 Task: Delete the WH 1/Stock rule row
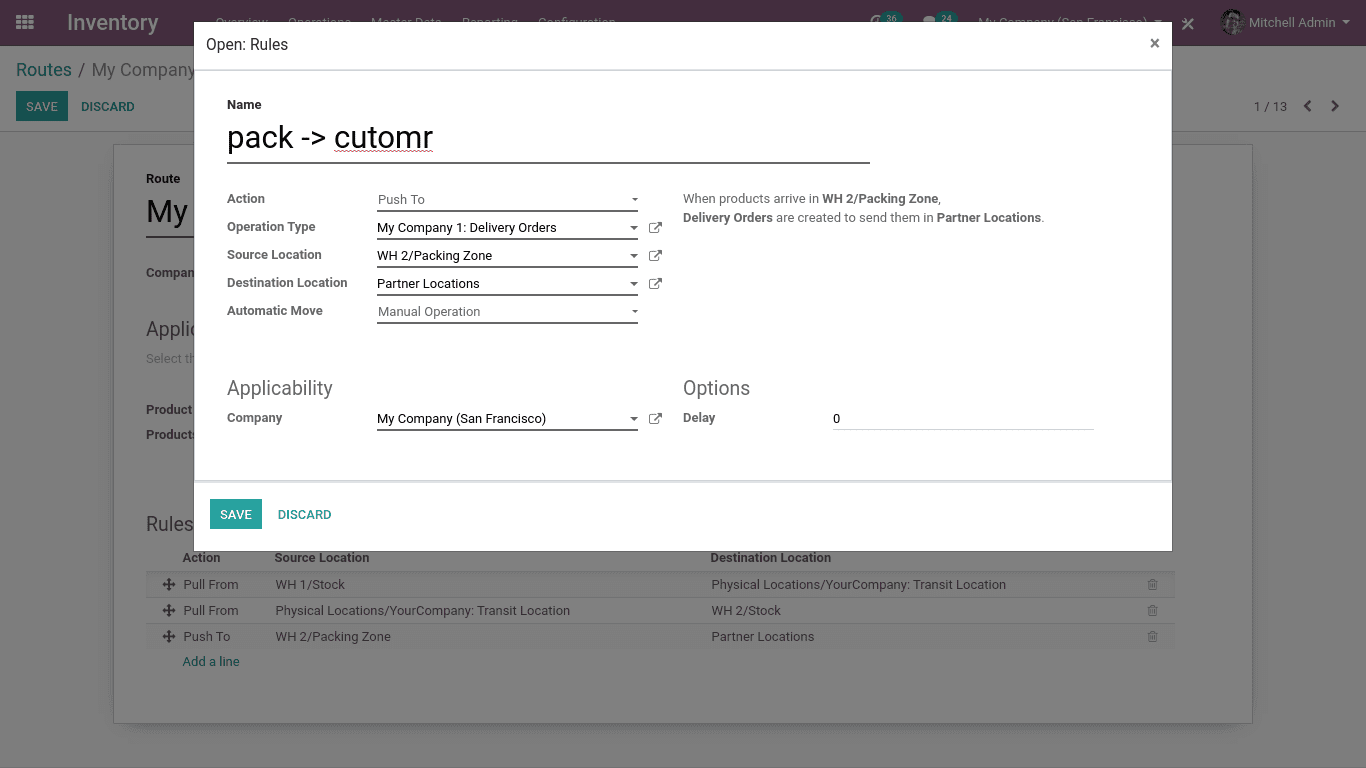tap(1152, 584)
